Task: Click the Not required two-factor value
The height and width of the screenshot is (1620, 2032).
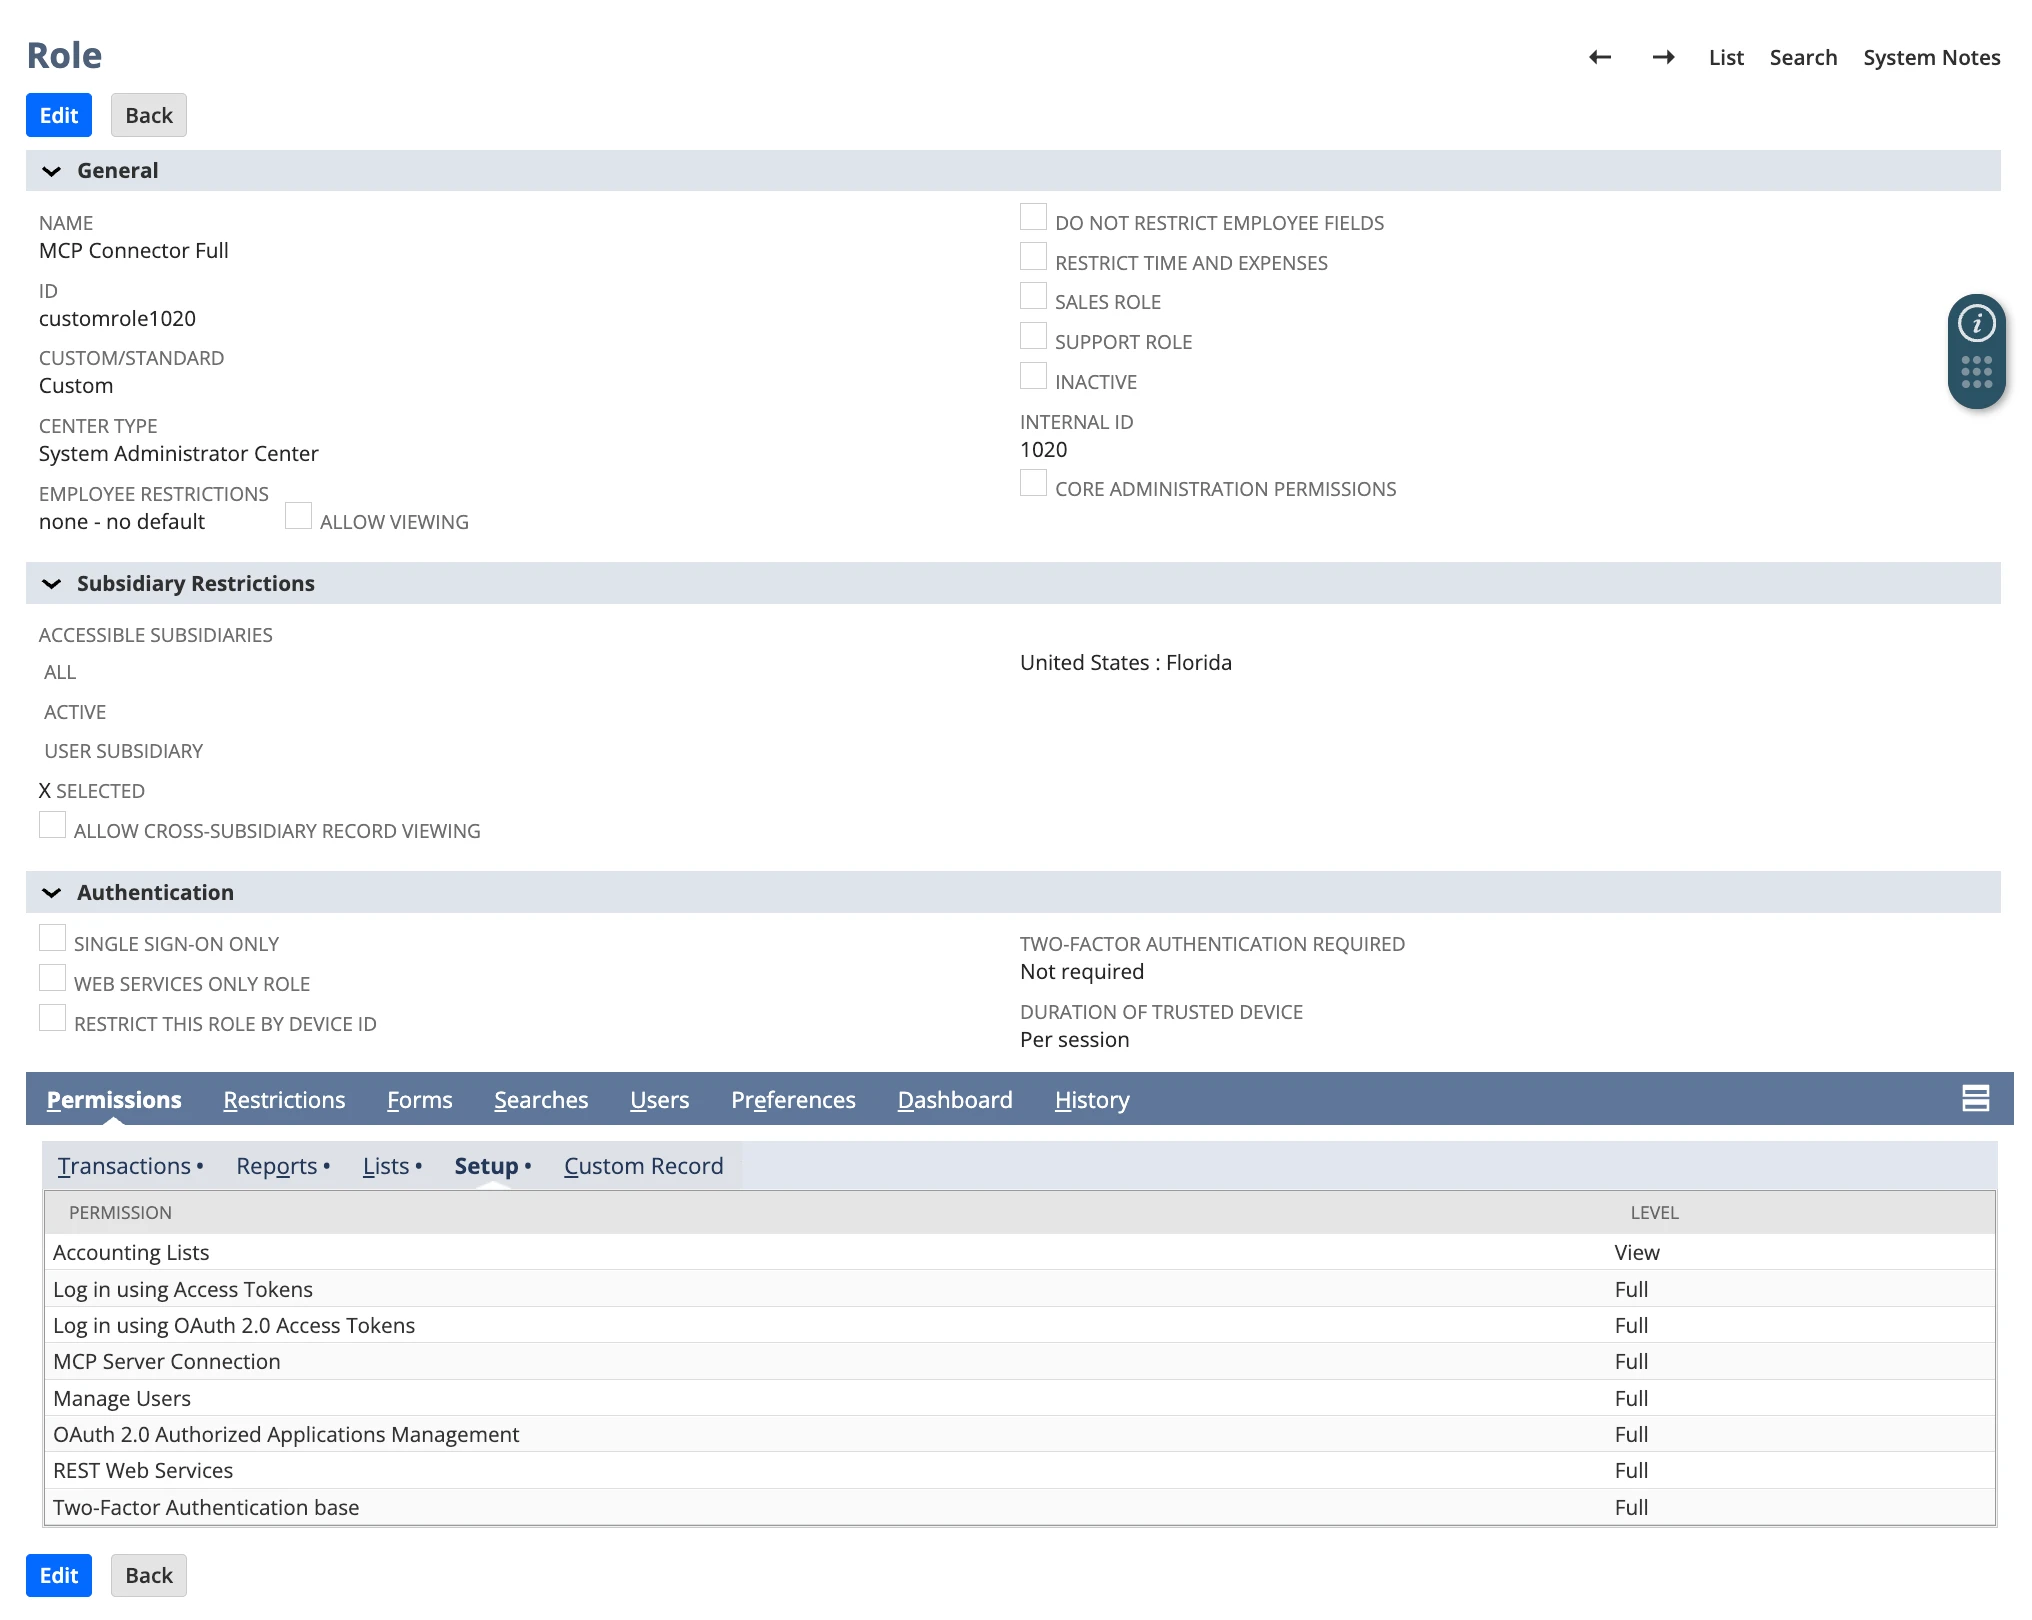Action: (x=1082, y=971)
